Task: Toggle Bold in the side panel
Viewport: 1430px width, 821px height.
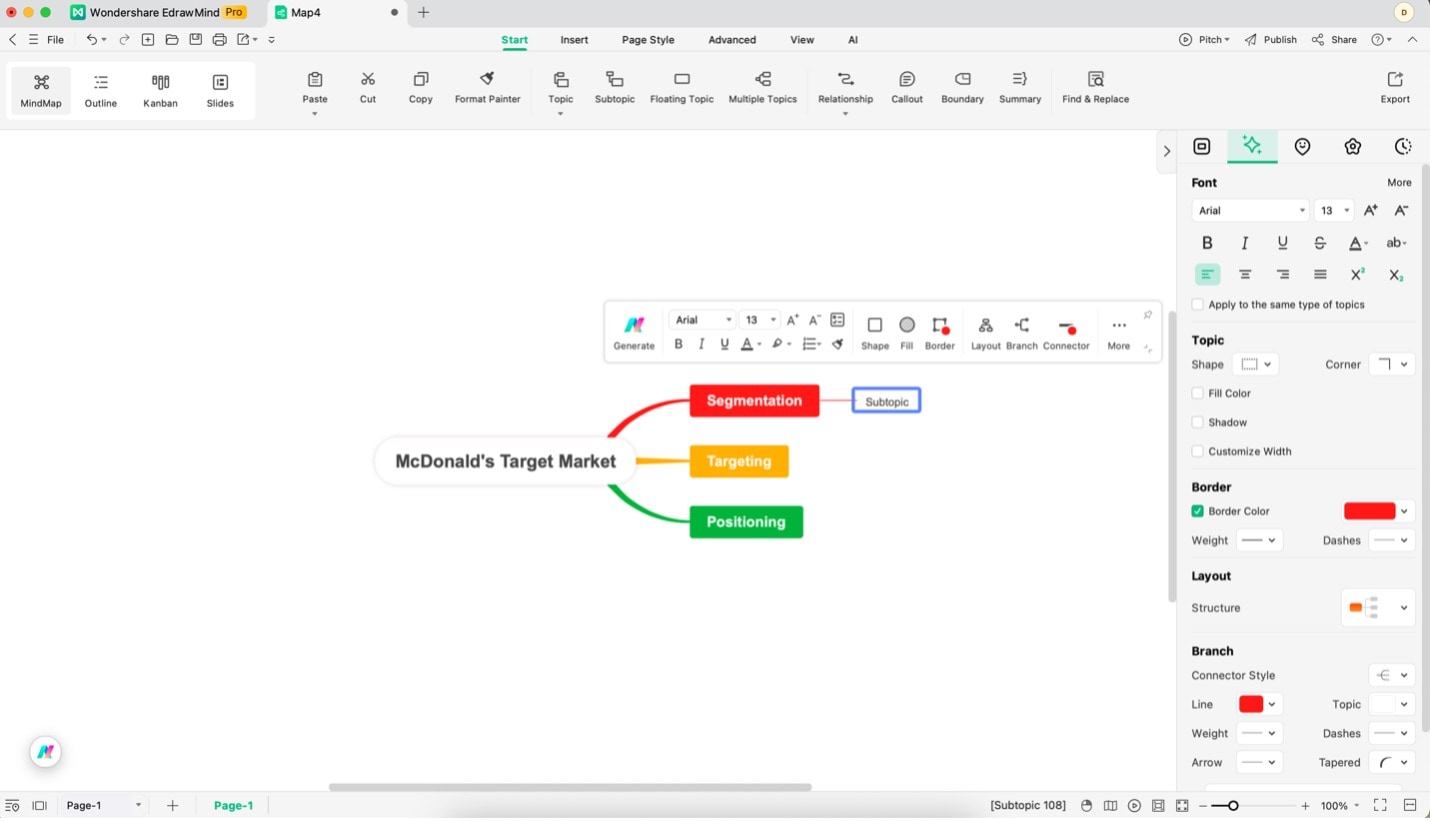Action: 1207,243
